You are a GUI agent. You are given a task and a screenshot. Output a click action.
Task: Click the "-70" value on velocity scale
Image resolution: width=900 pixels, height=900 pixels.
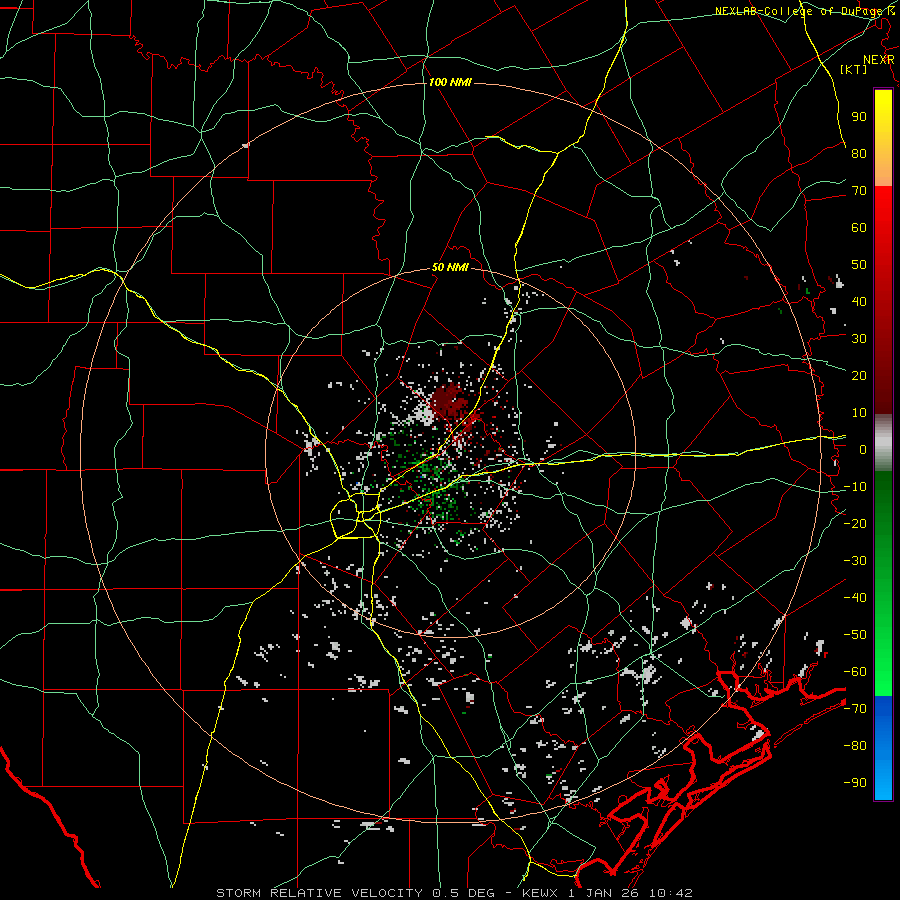click(x=855, y=709)
